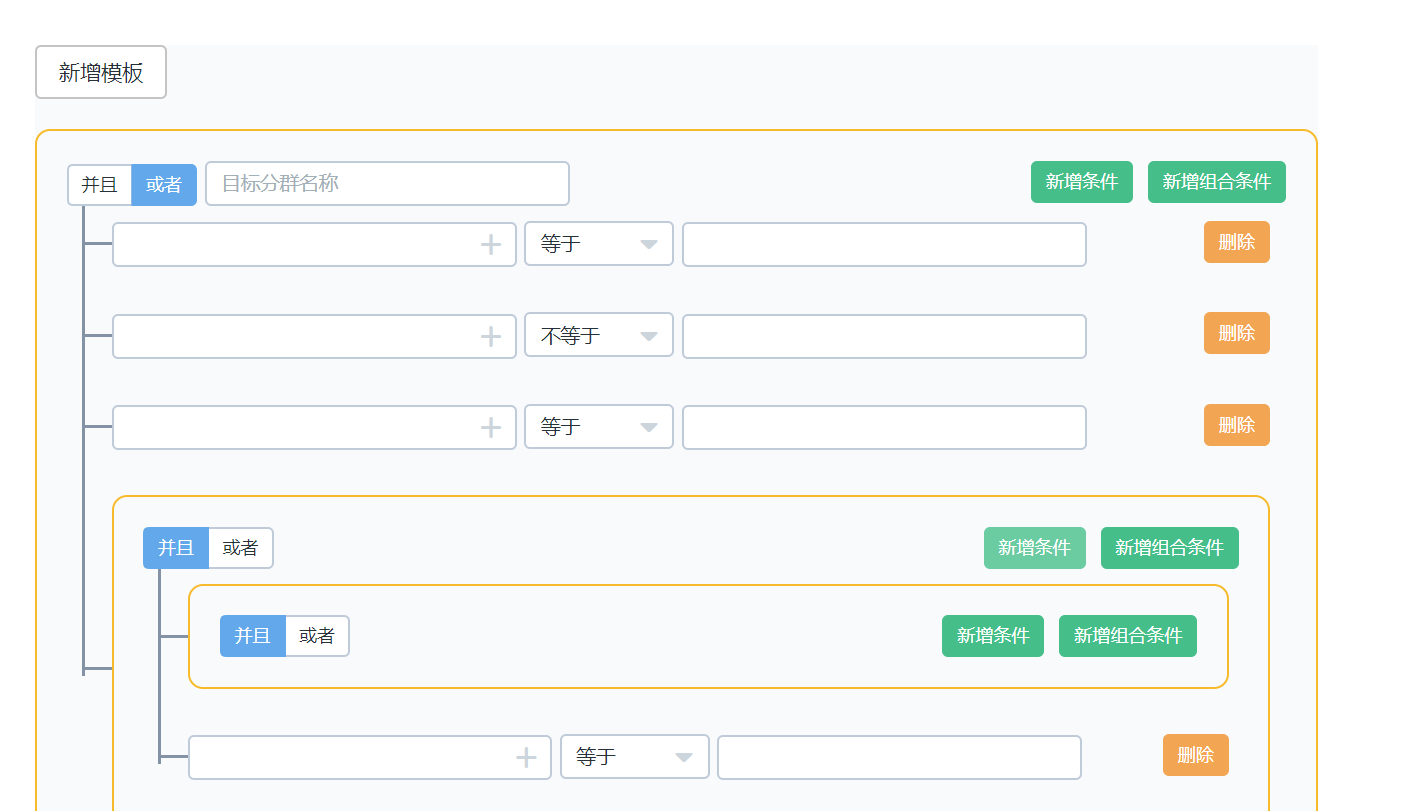Click plus icon in third top-level condition row
Screen dimensions: 1422x811
(x=490, y=428)
